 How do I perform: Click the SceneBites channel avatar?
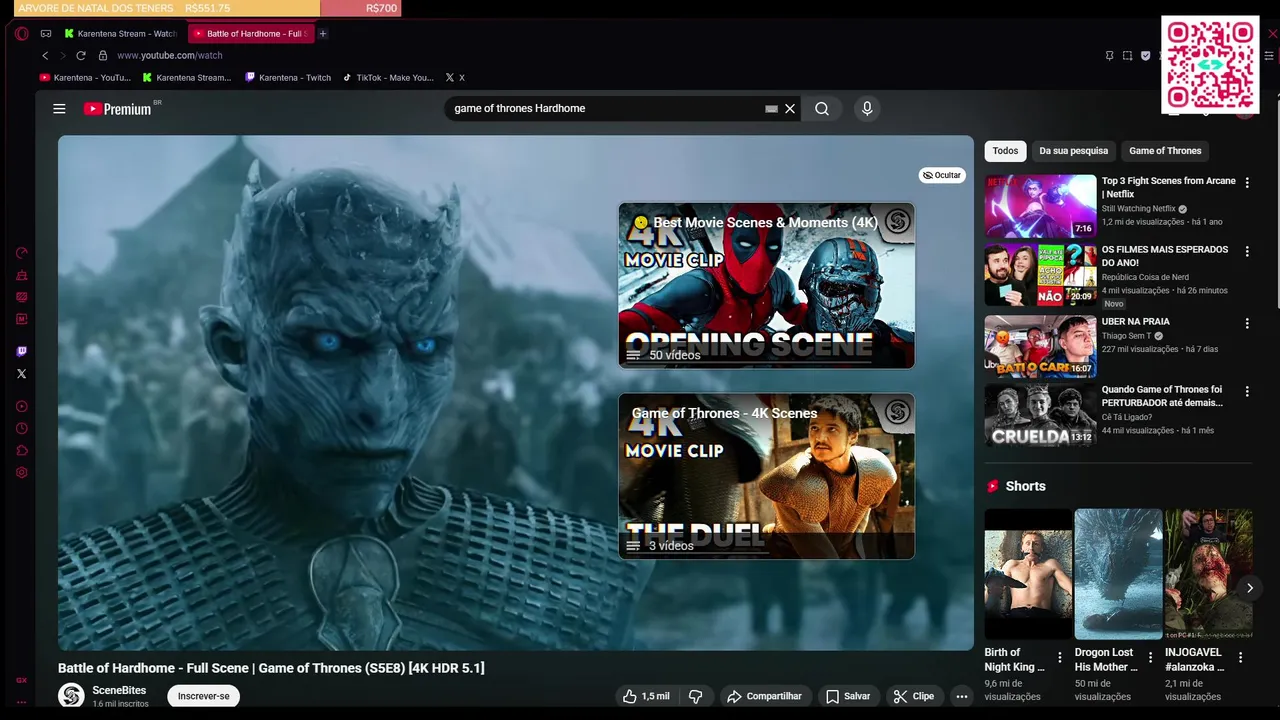tap(71, 696)
